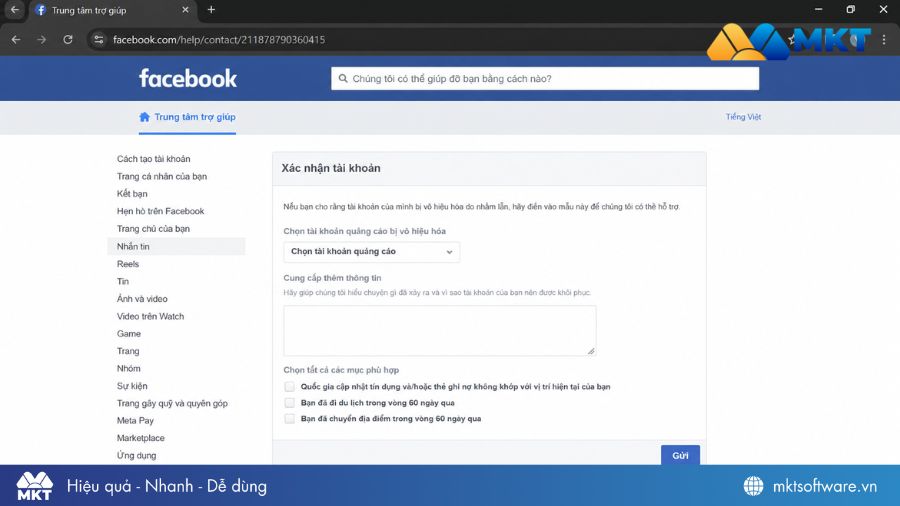This screenshot has width=900, height=506.
Task: Select Reels in the sidebar
Action: pyautogui.click(x=127, y=264)
